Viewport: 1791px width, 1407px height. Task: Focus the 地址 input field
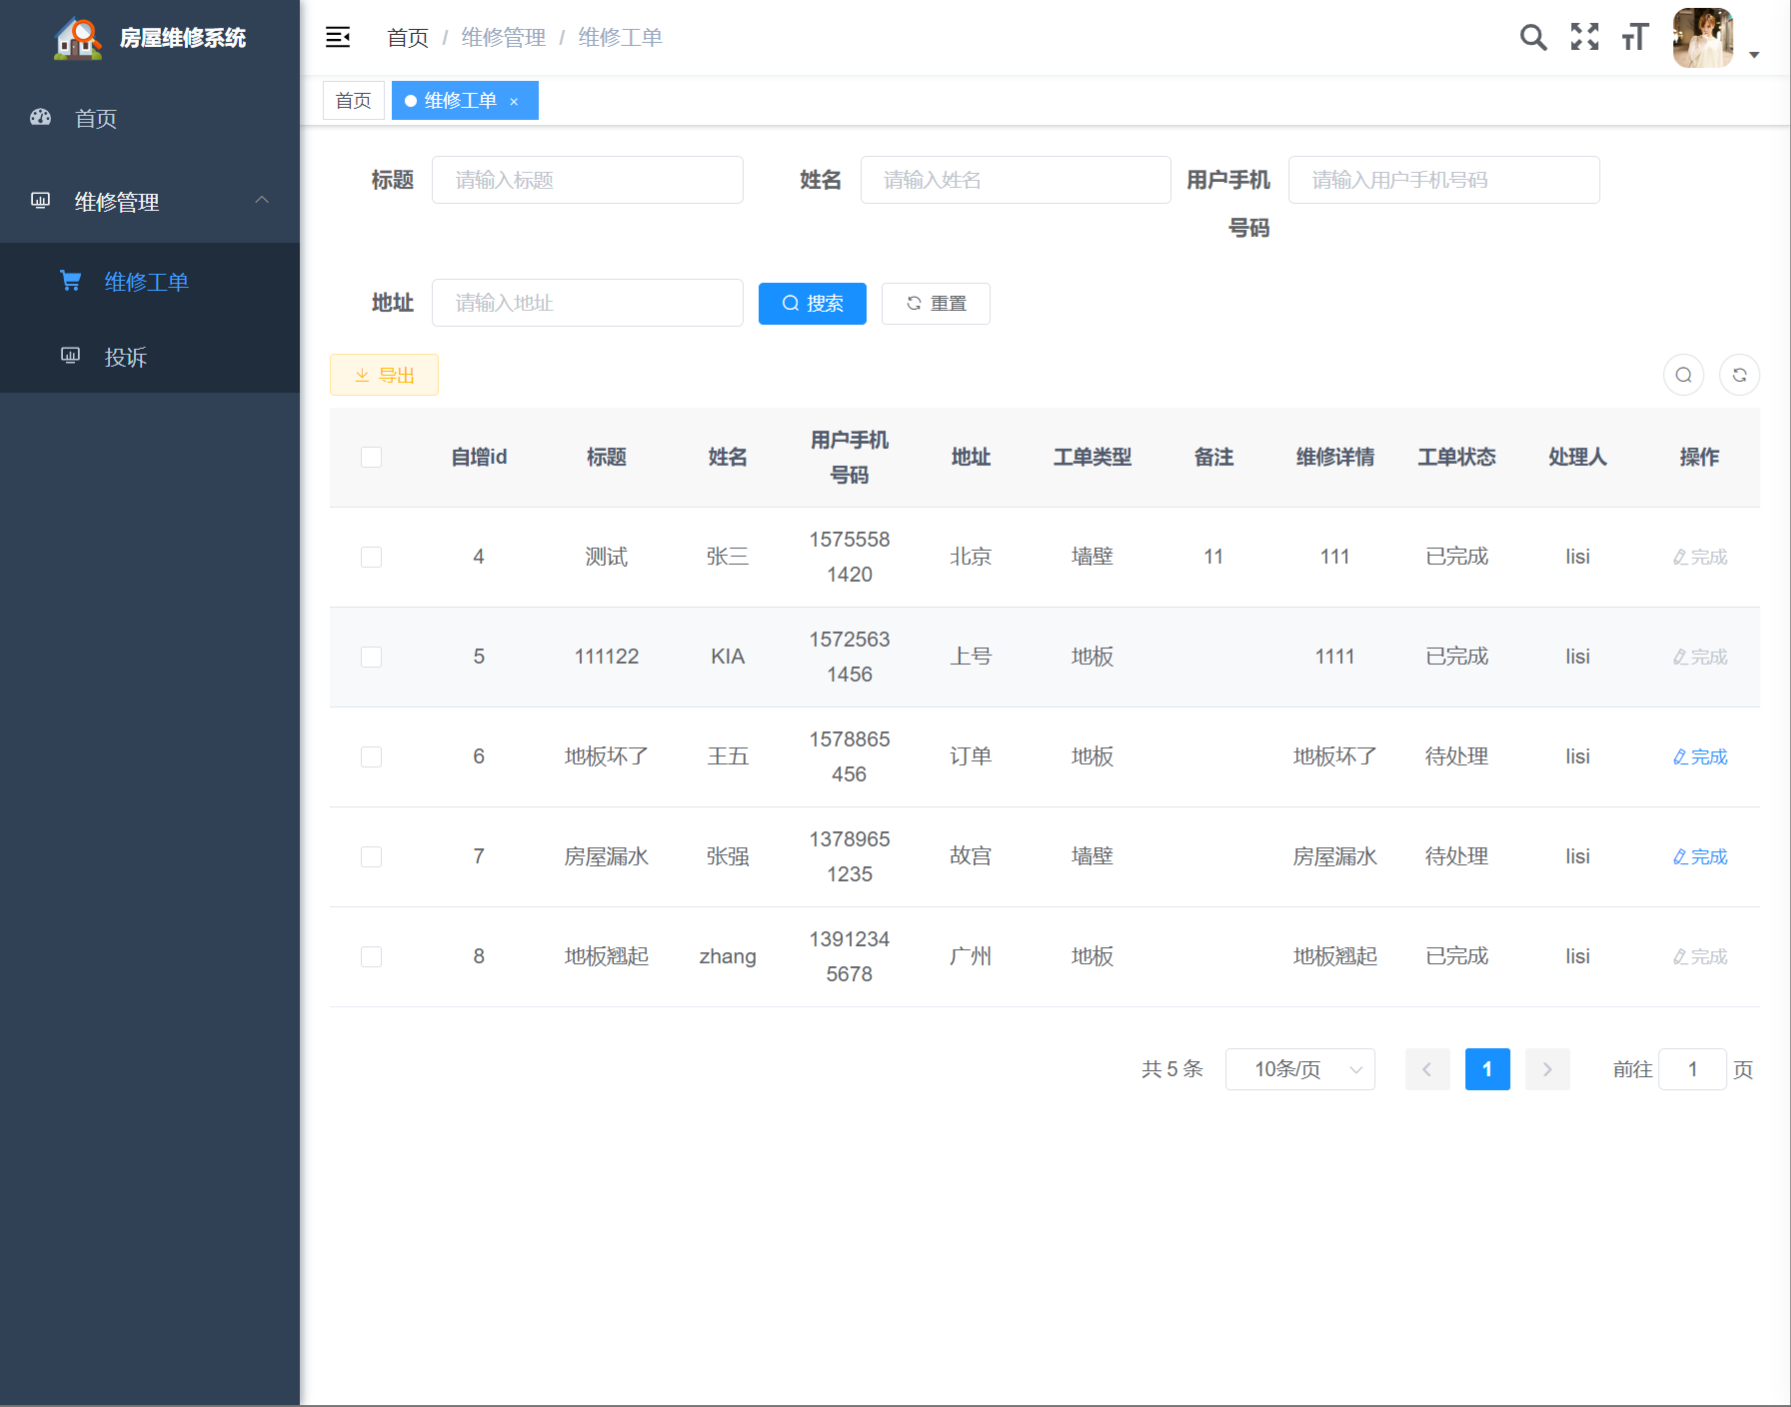(x=588, y=303)
